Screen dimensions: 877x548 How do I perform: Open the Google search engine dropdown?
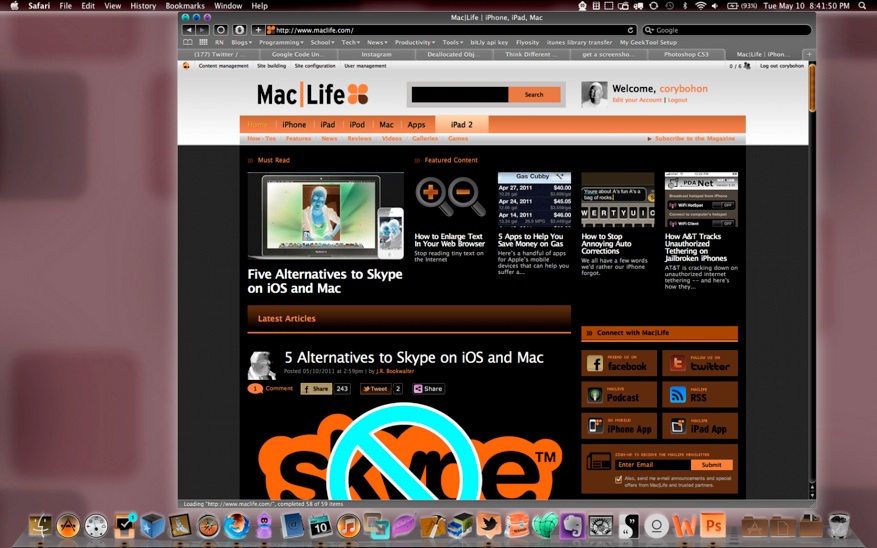tap(649, 30)
